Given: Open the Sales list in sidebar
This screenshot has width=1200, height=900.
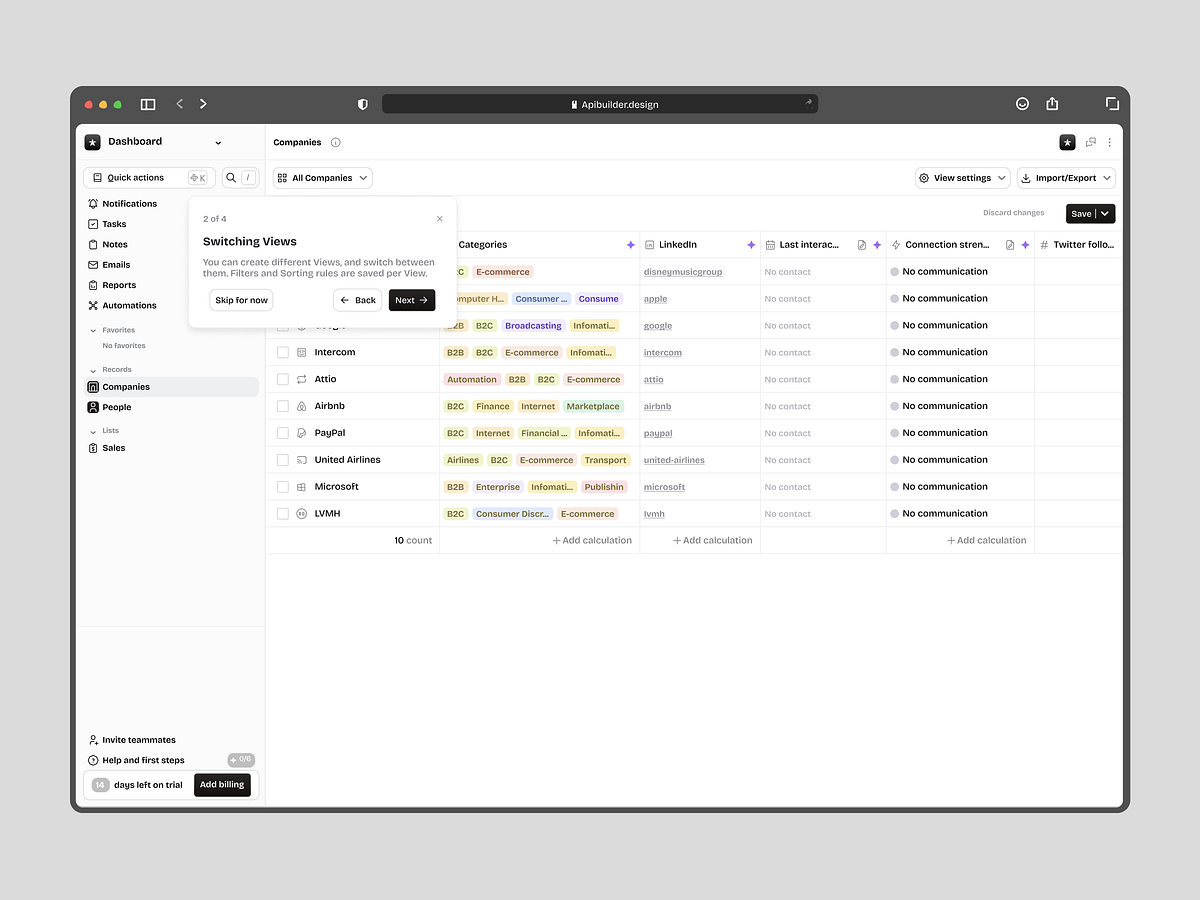Looking at the screenshot, I should 112,447.
